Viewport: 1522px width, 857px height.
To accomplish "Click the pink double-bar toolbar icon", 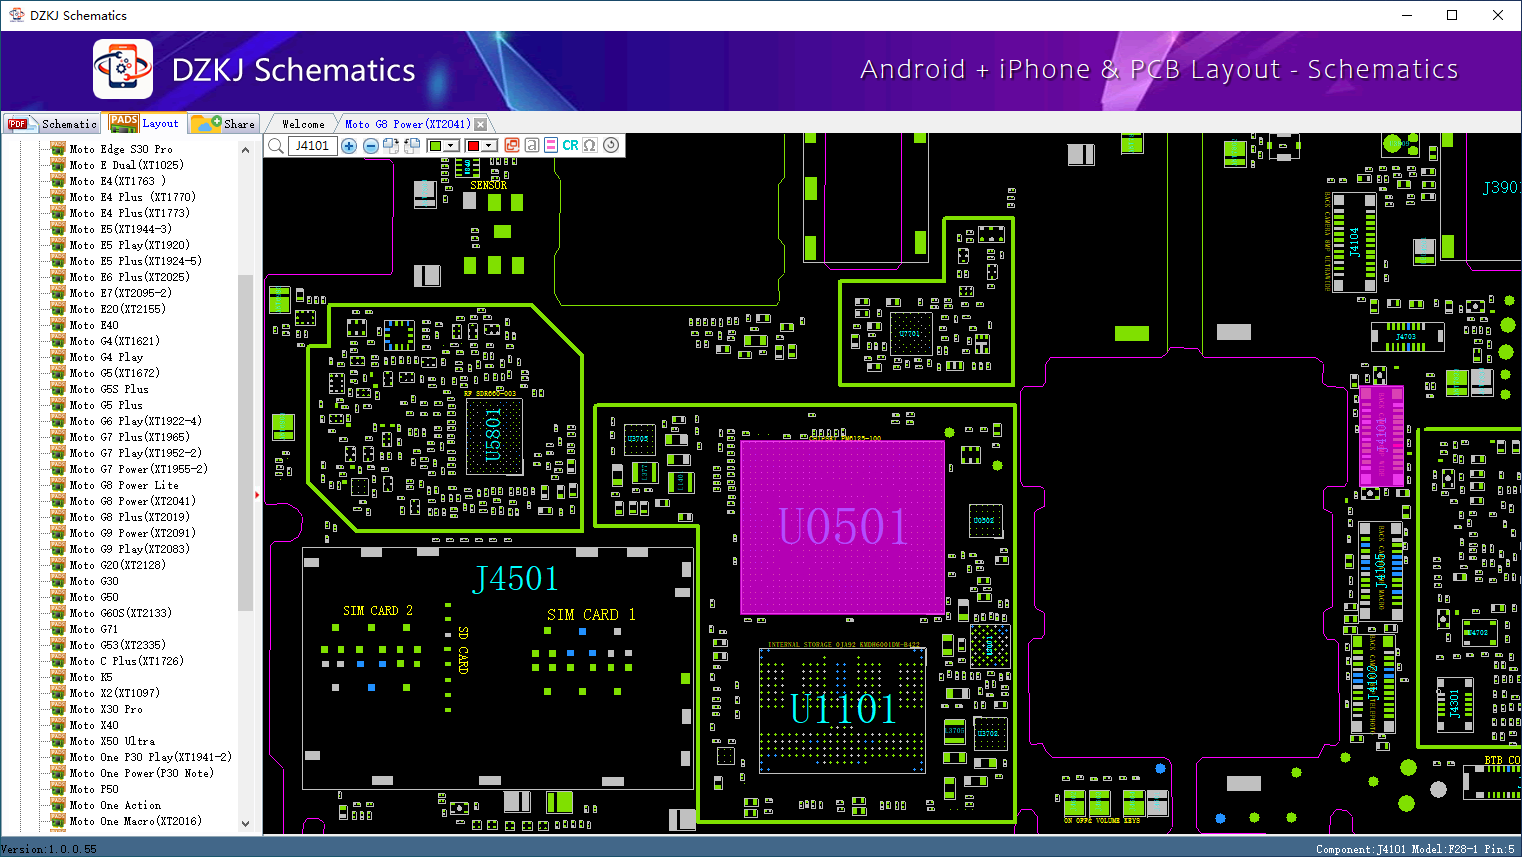I will pos(551,146).
